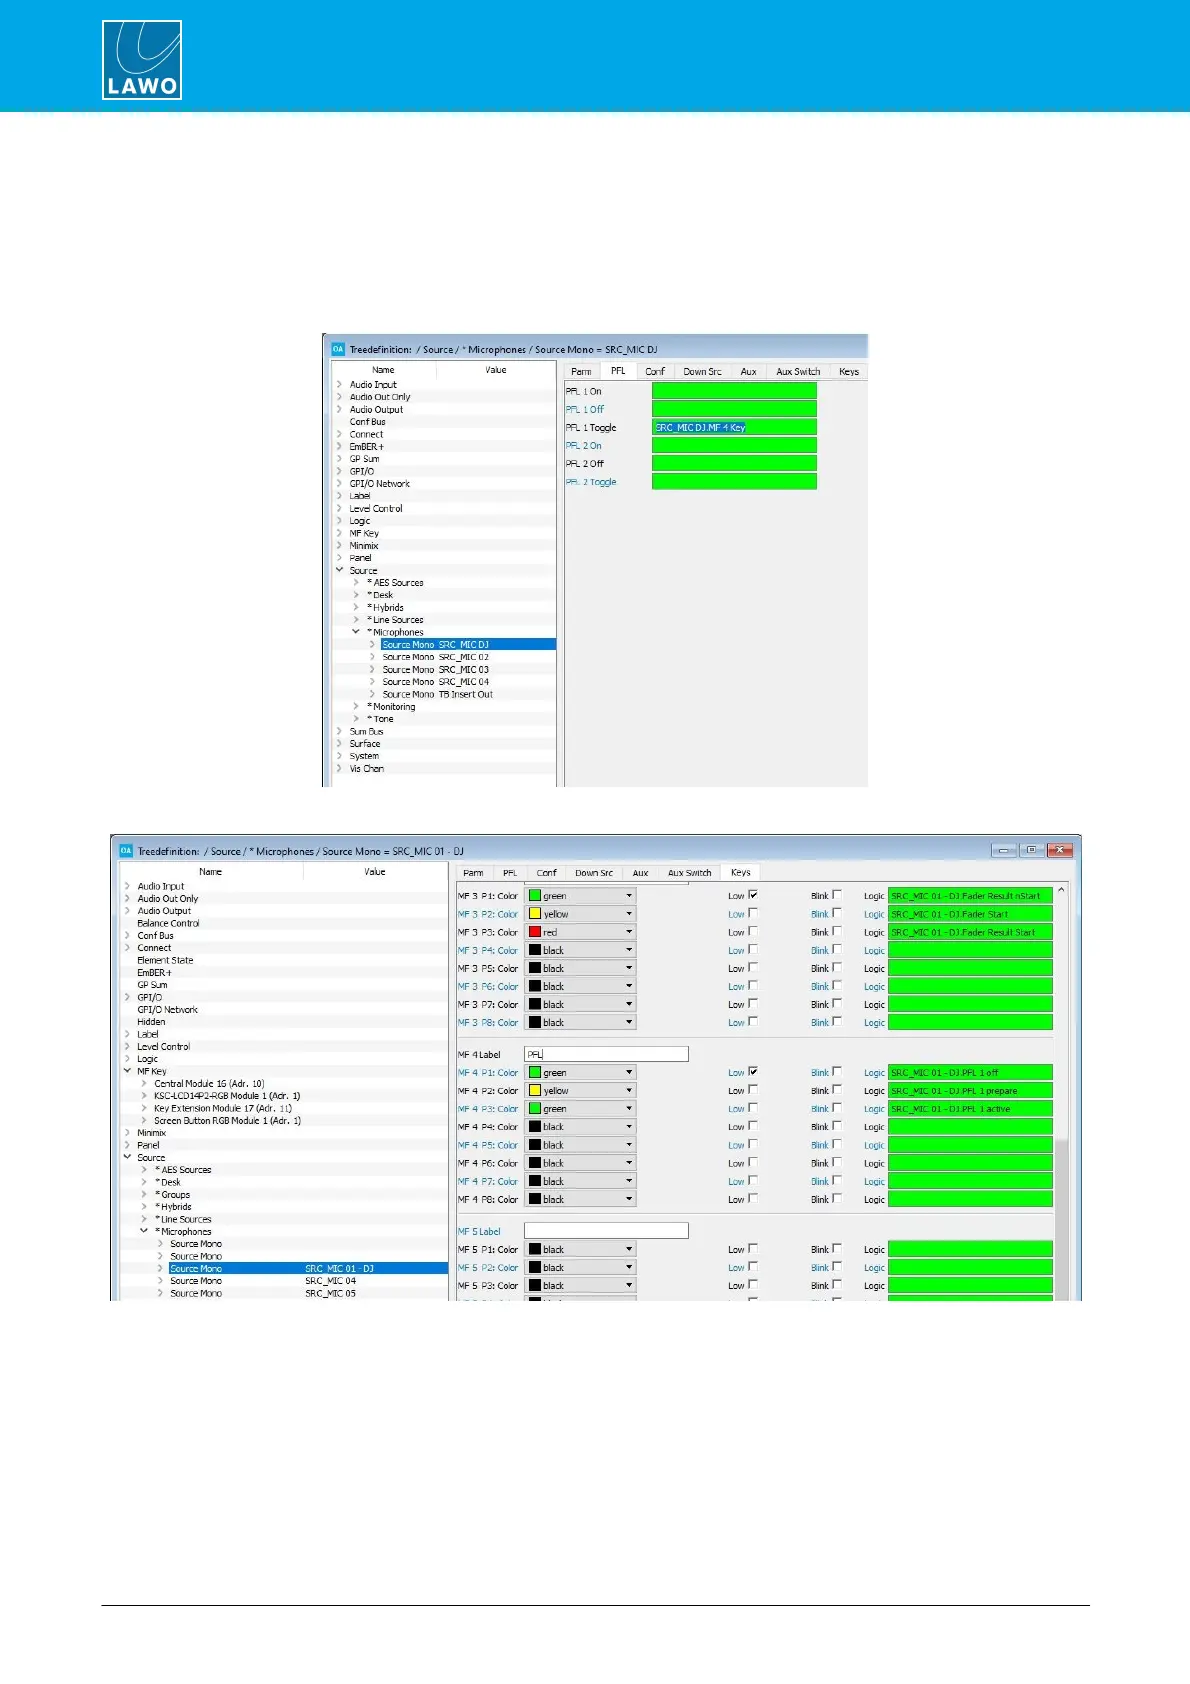Viewport: 1190px width, 1684px height.
Task: Select Source Mono TB Insert Out
Action: [438, 694]
